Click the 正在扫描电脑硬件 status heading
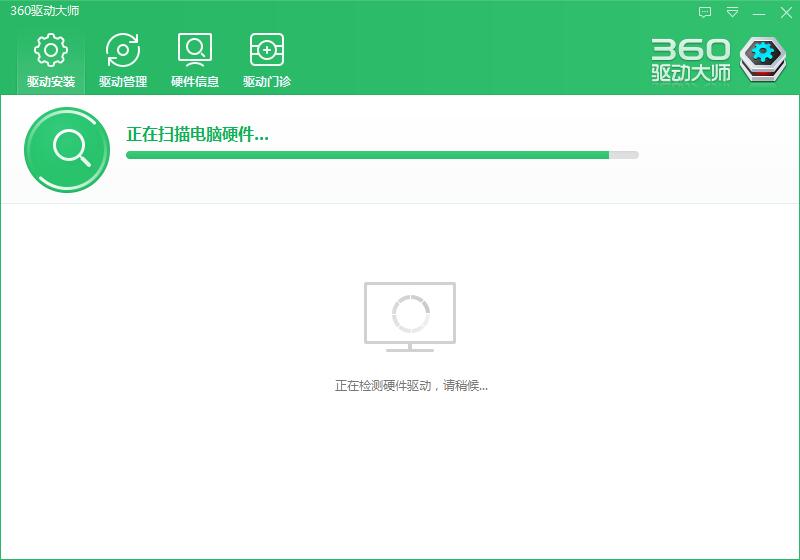 197,134
